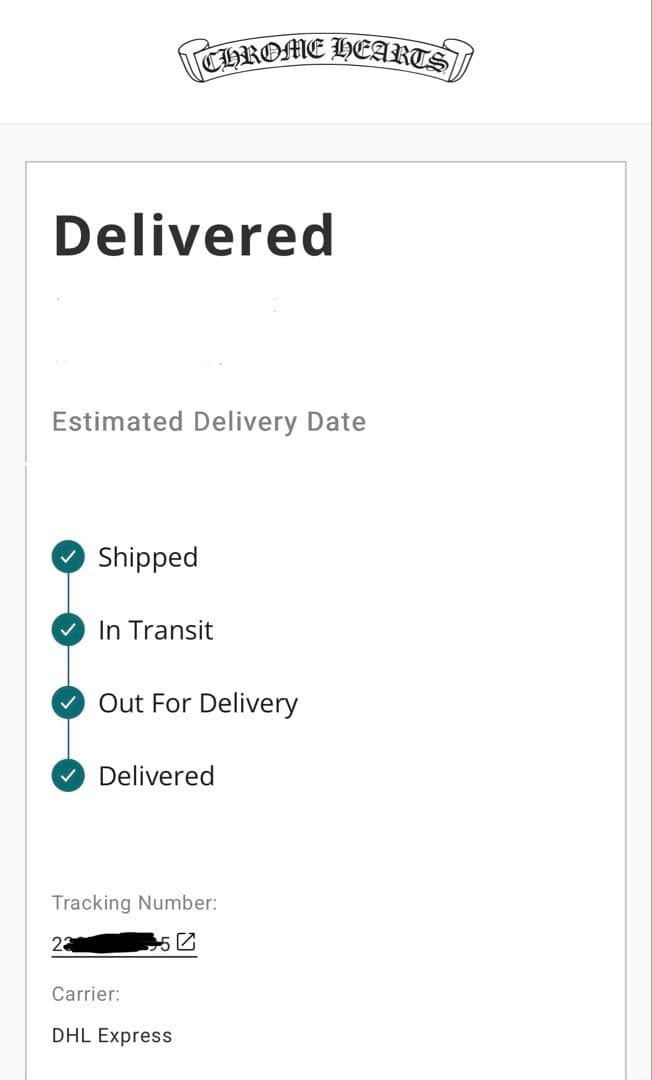The height and width of the screenshot is (1080, 652).
Task: Click timeline line between Out For Delivery and Delivered
Action: pos(68,740)
